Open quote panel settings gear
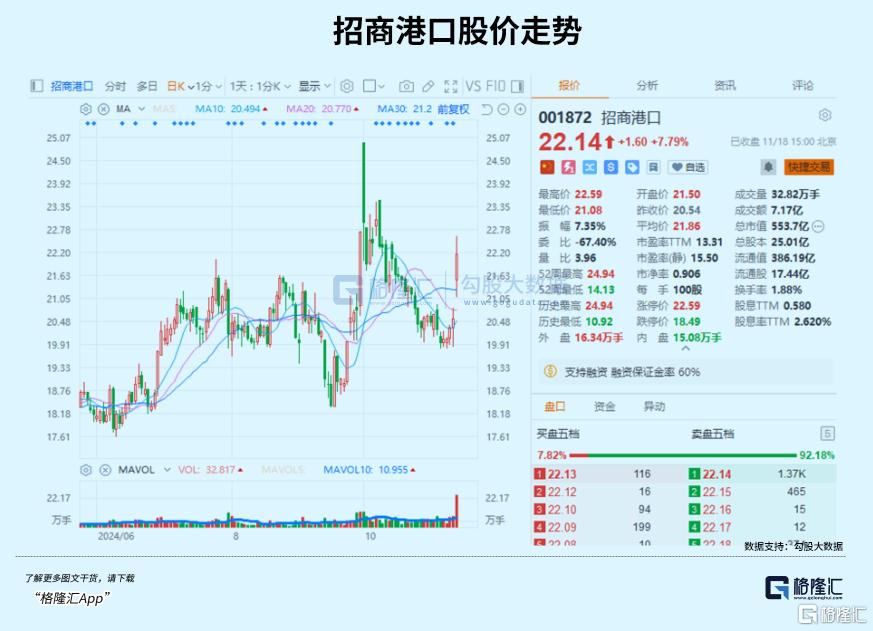 [825, 115]
